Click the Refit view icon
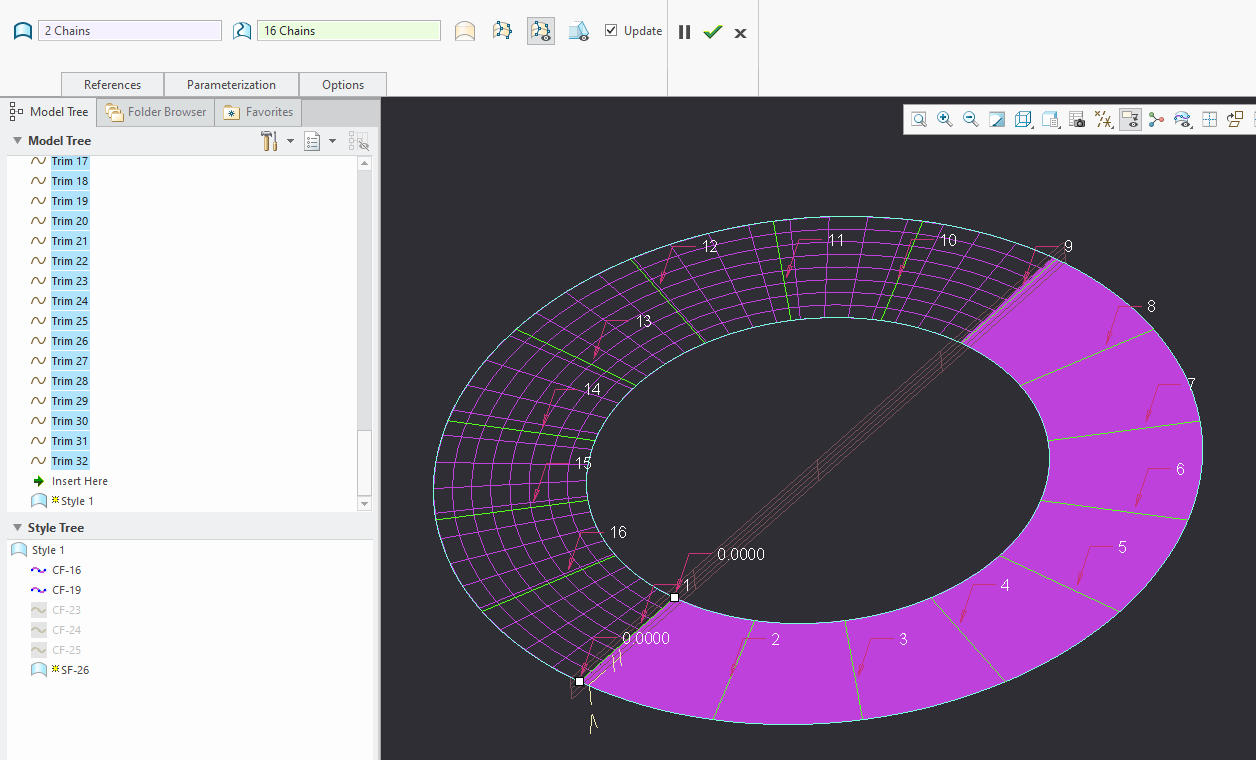 coord(919,119)
